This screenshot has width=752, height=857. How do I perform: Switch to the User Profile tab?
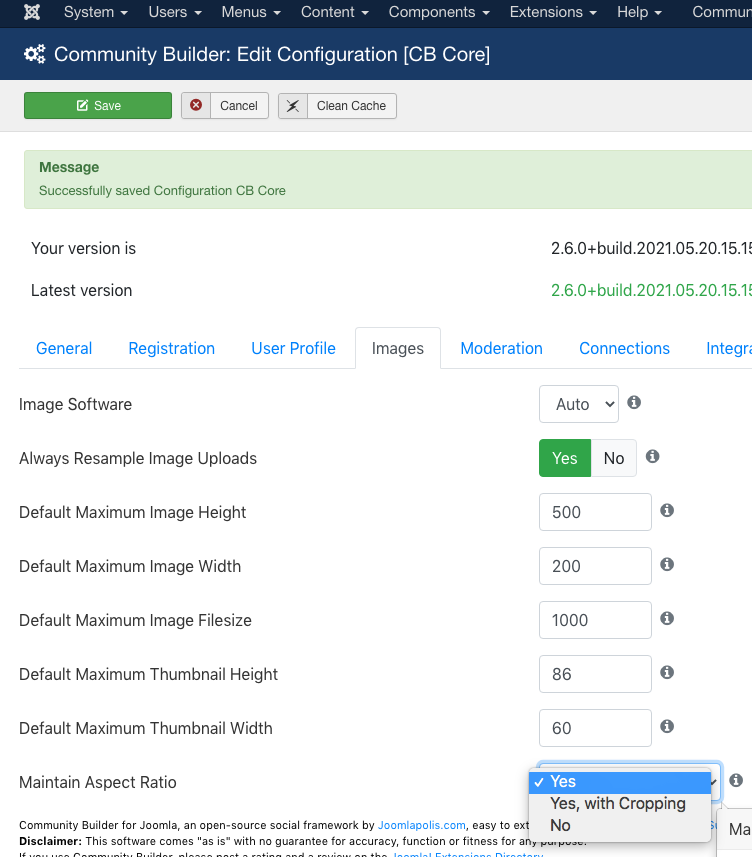pos(293,349)
